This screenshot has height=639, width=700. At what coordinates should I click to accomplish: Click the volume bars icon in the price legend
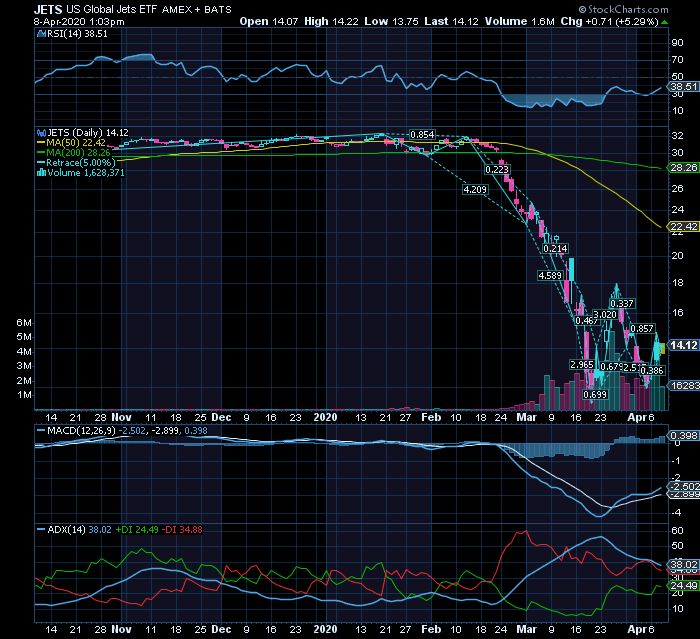pyautogui.click(x=42, y=173)
